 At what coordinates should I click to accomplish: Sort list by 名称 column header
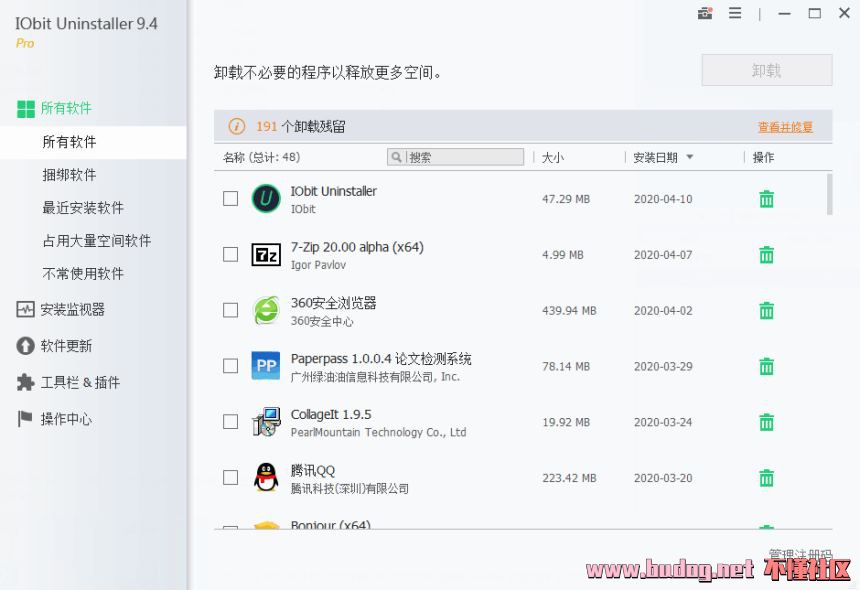point(262,158)
